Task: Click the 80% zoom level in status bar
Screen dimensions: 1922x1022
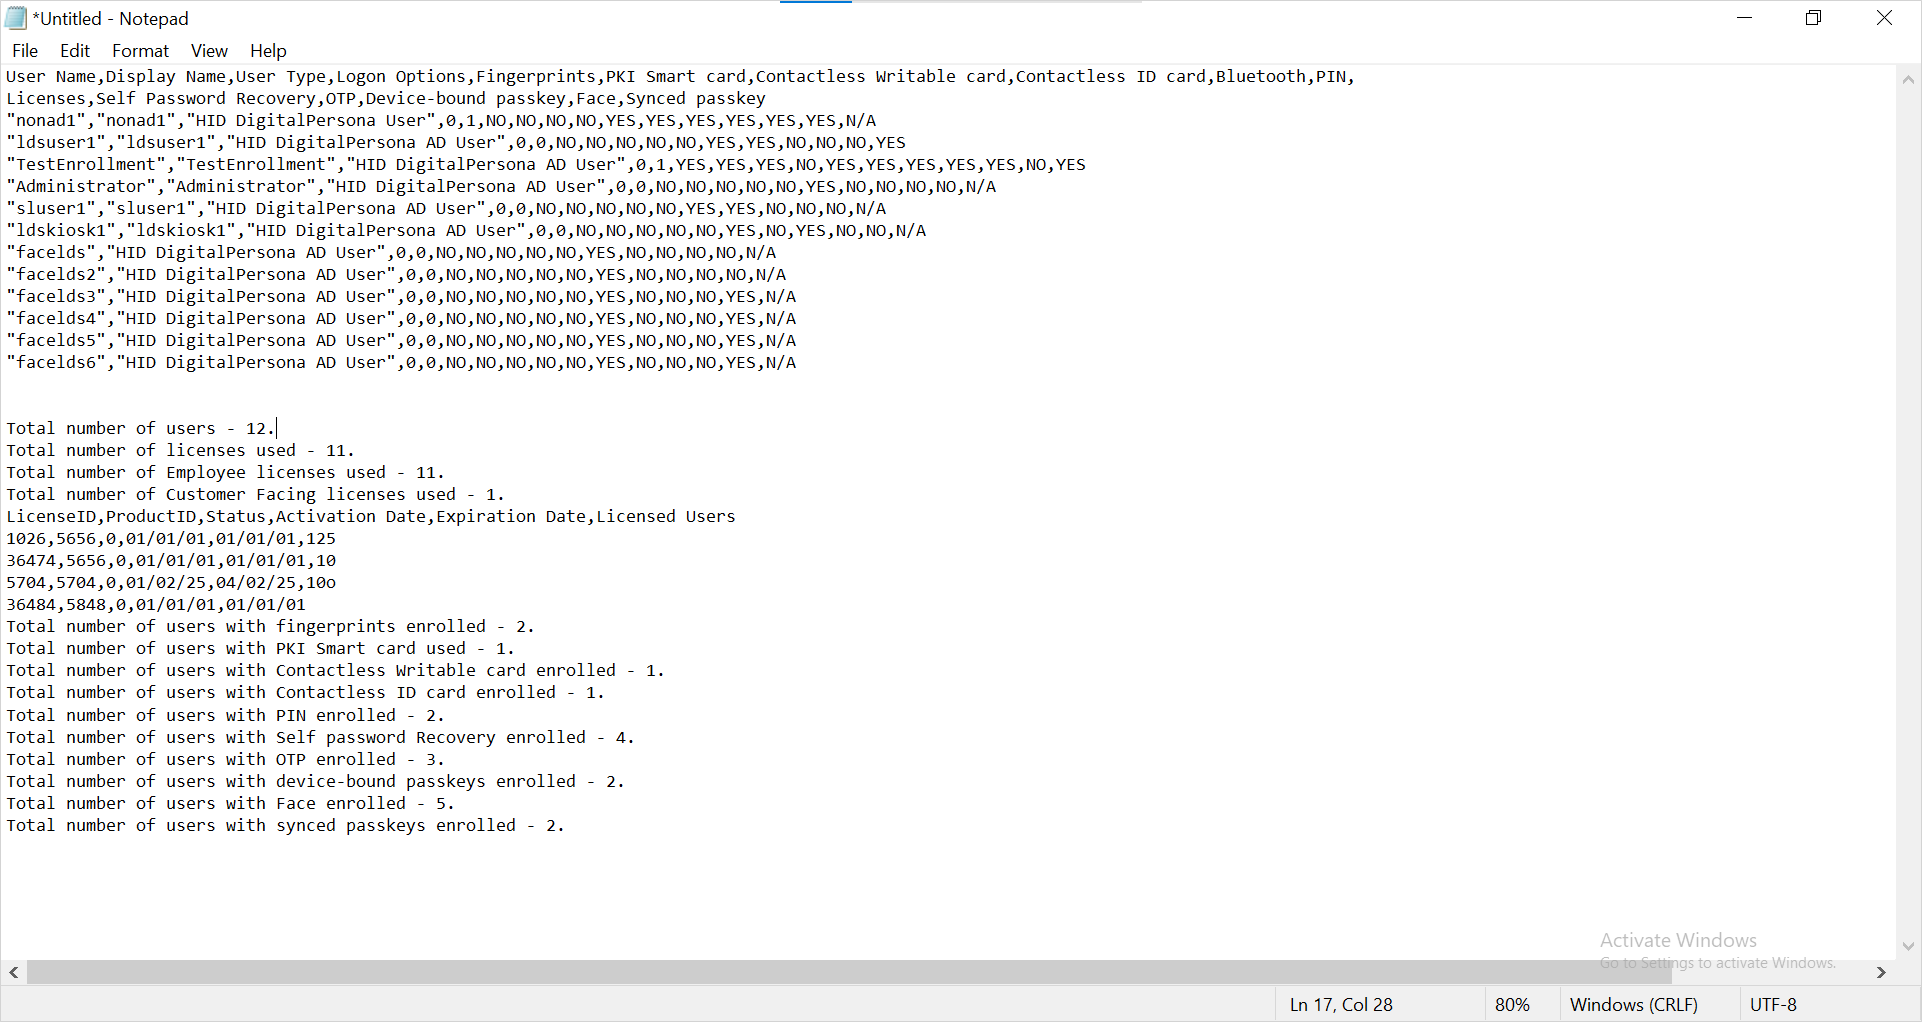Action: [1512, 1005]
